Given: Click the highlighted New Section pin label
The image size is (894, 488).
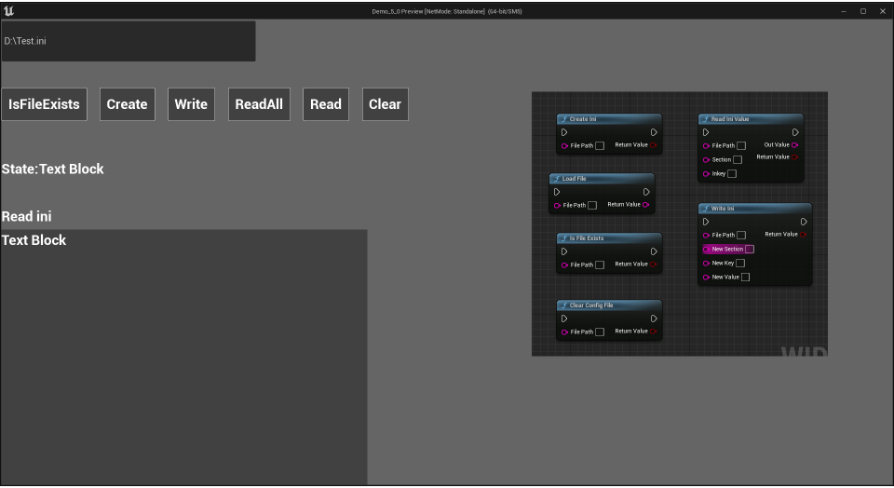Looking at the screenshot, I should pyautogui.click(x=728, y=249).
